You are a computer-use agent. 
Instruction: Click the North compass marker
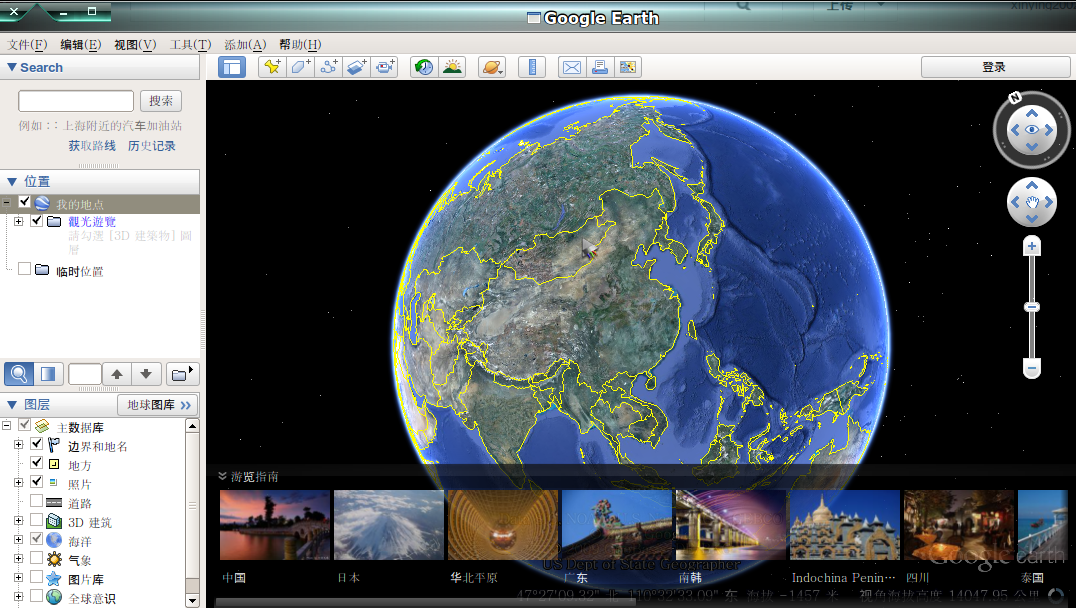point(1015,97)
